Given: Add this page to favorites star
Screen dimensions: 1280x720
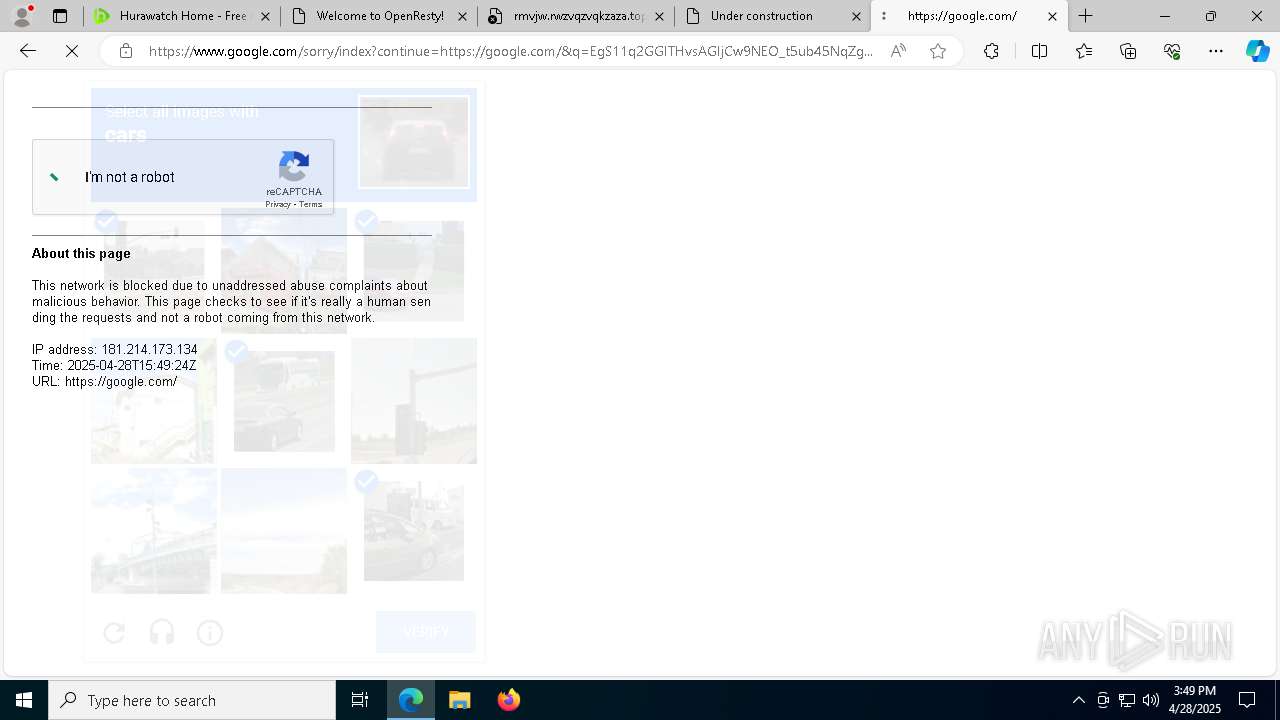Looking at the screenshot, I should (x=938, y=51).
